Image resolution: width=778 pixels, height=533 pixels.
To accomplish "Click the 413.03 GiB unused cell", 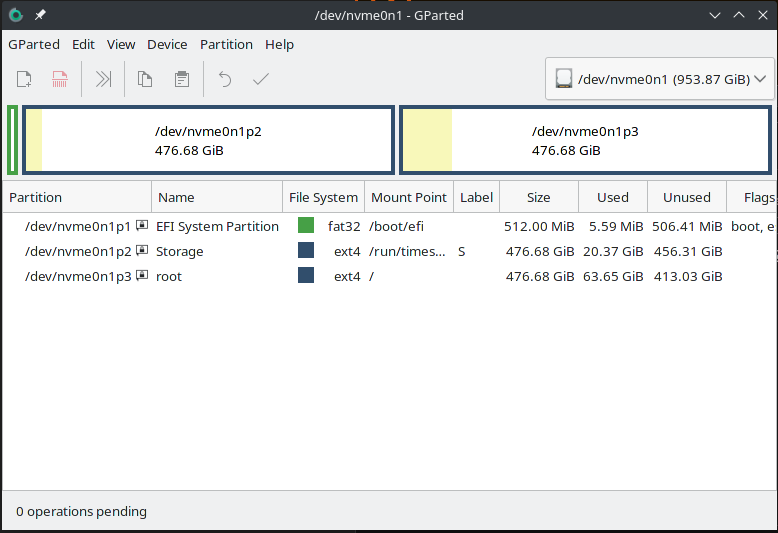I will (688, 276).
